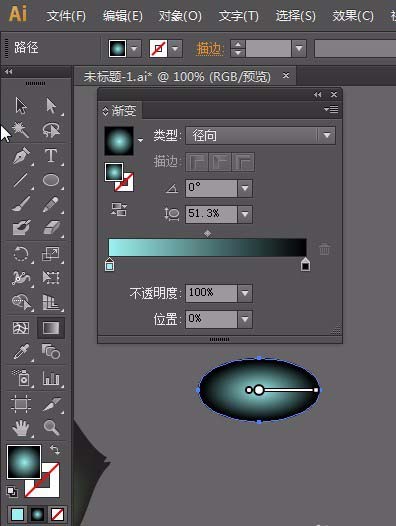396x526 pixels.
Task: Open the gradient panel flyout menu
Action: coord(331,109)
